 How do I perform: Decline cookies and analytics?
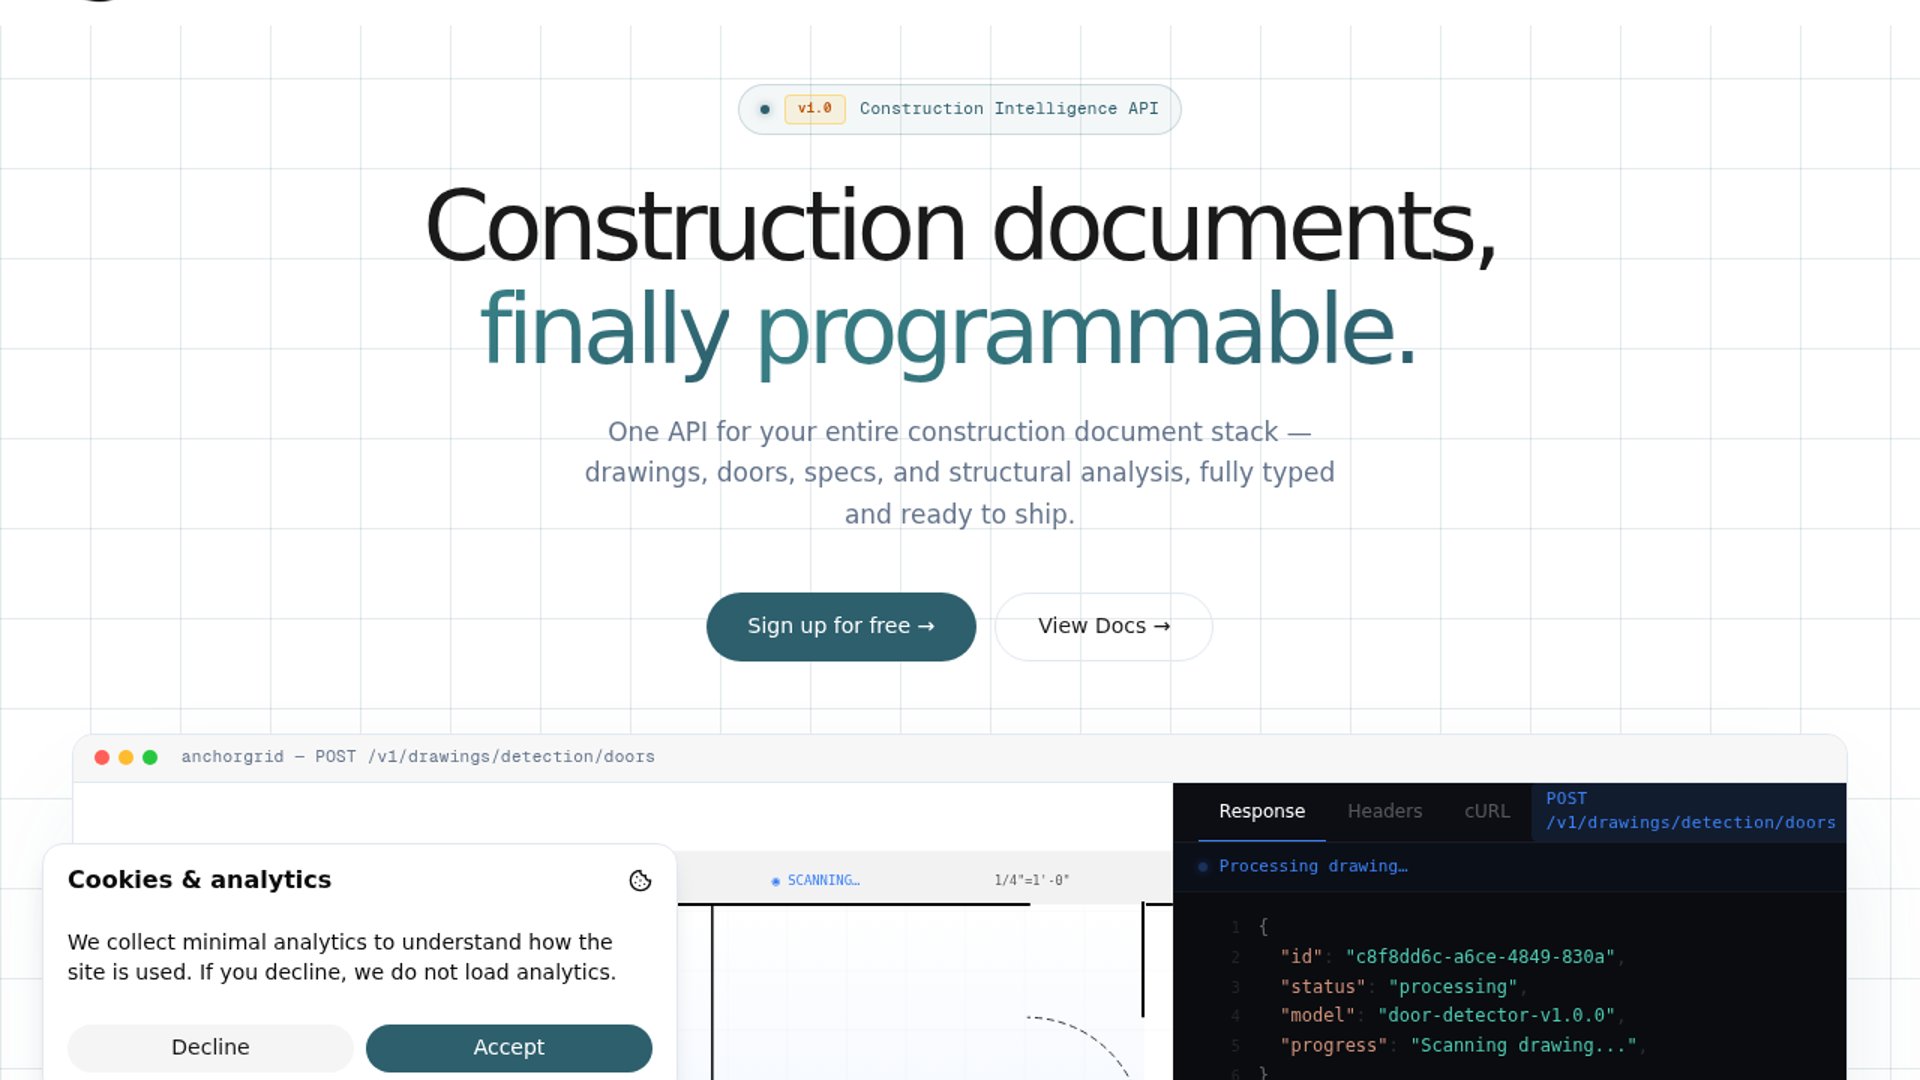pyautogui.click(x=210, y=1047)
